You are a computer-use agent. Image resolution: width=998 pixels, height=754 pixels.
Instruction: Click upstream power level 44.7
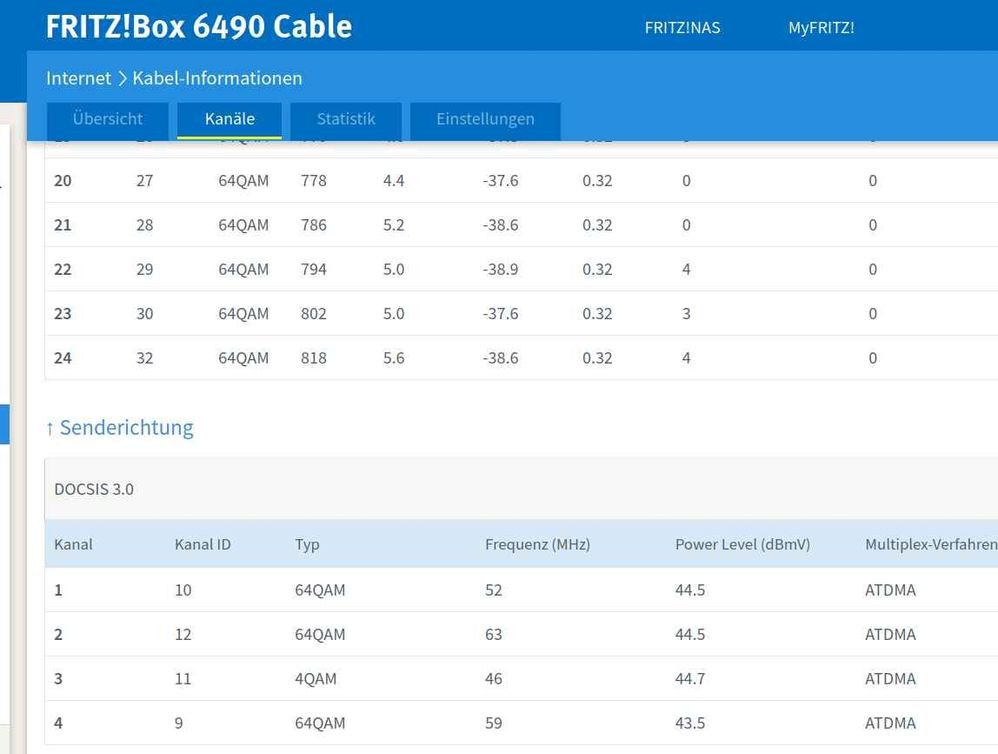click(x=690, y=680)
